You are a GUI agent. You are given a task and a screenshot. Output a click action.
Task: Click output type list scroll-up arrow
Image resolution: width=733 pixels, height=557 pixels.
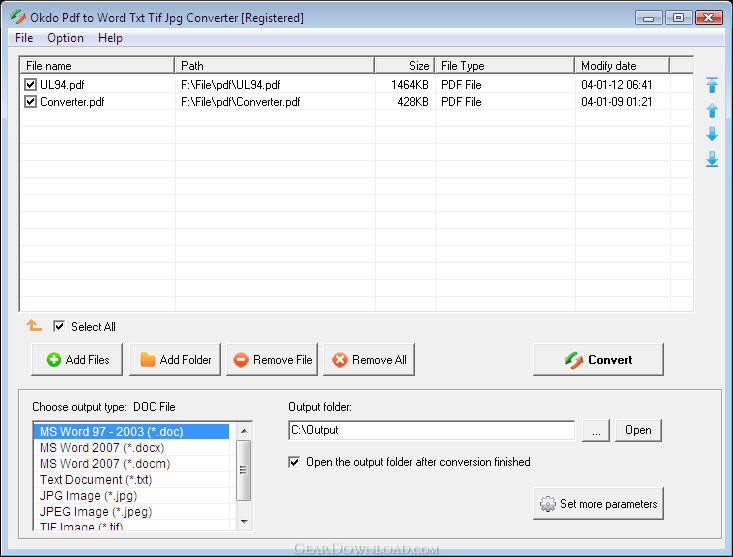(244, 430)
